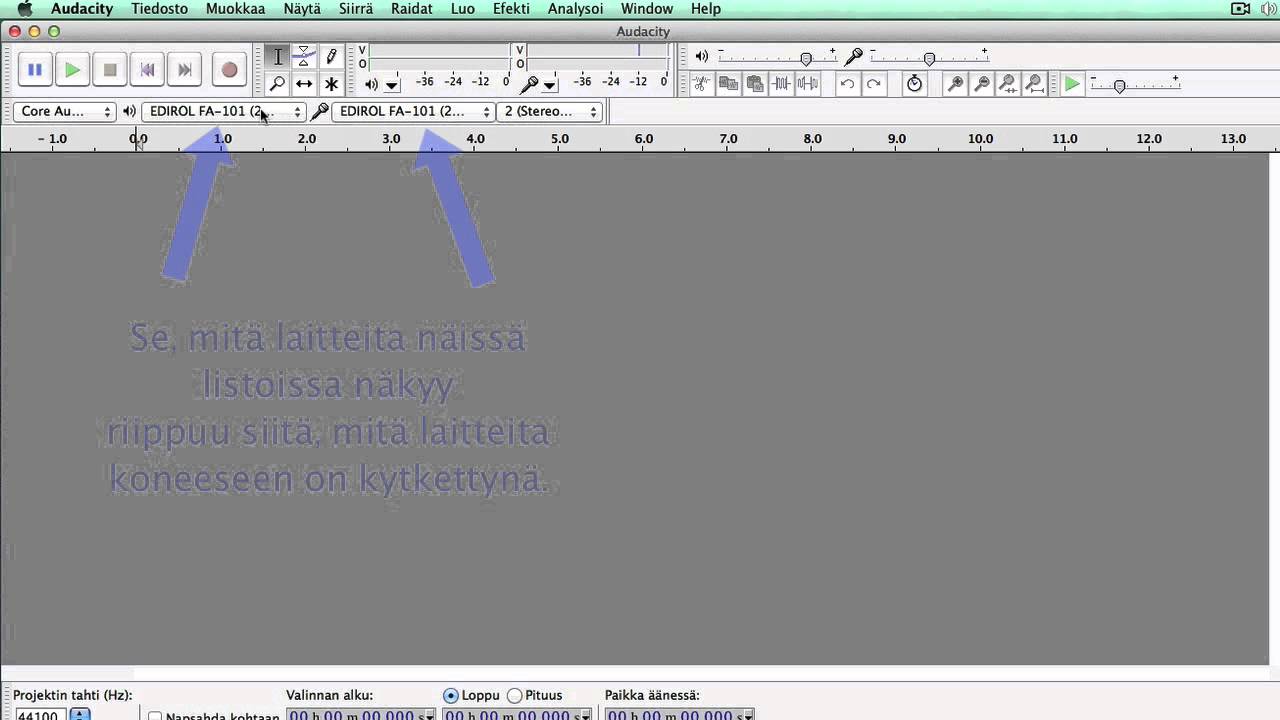Open the Efekti menu
The height and width of the screenshot is (720, 1280).
(x=511, y=9)
